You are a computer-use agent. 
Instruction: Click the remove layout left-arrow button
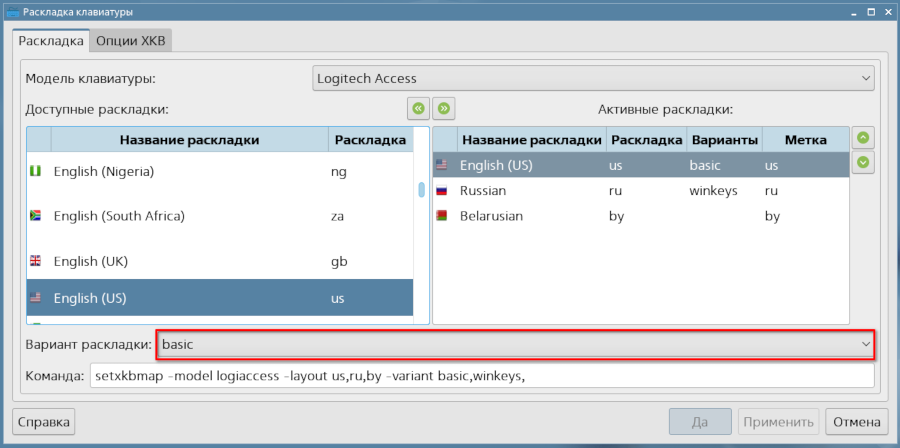417,108
